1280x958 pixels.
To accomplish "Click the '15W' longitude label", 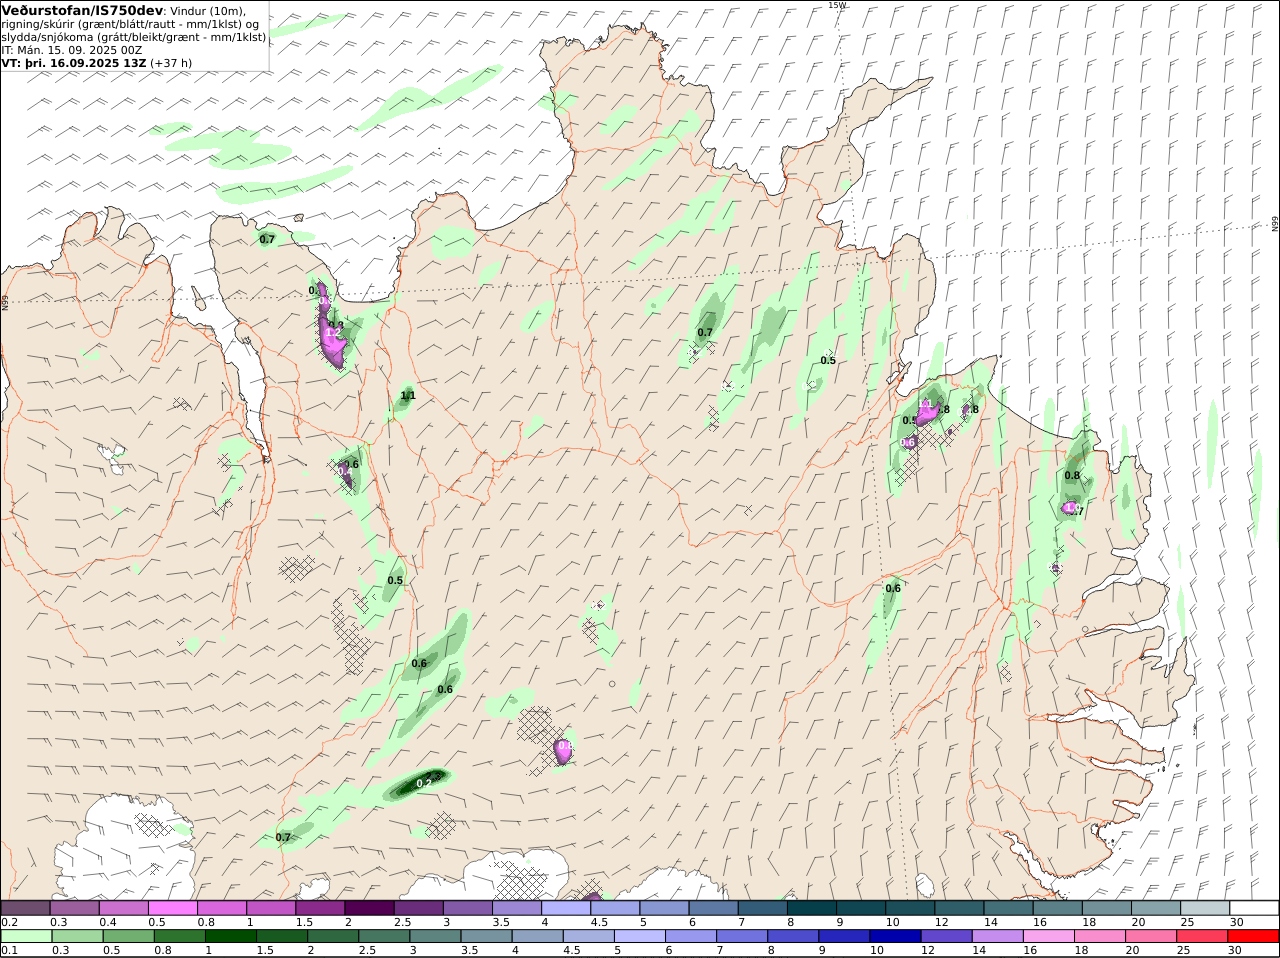I will [x=836, y=5].
